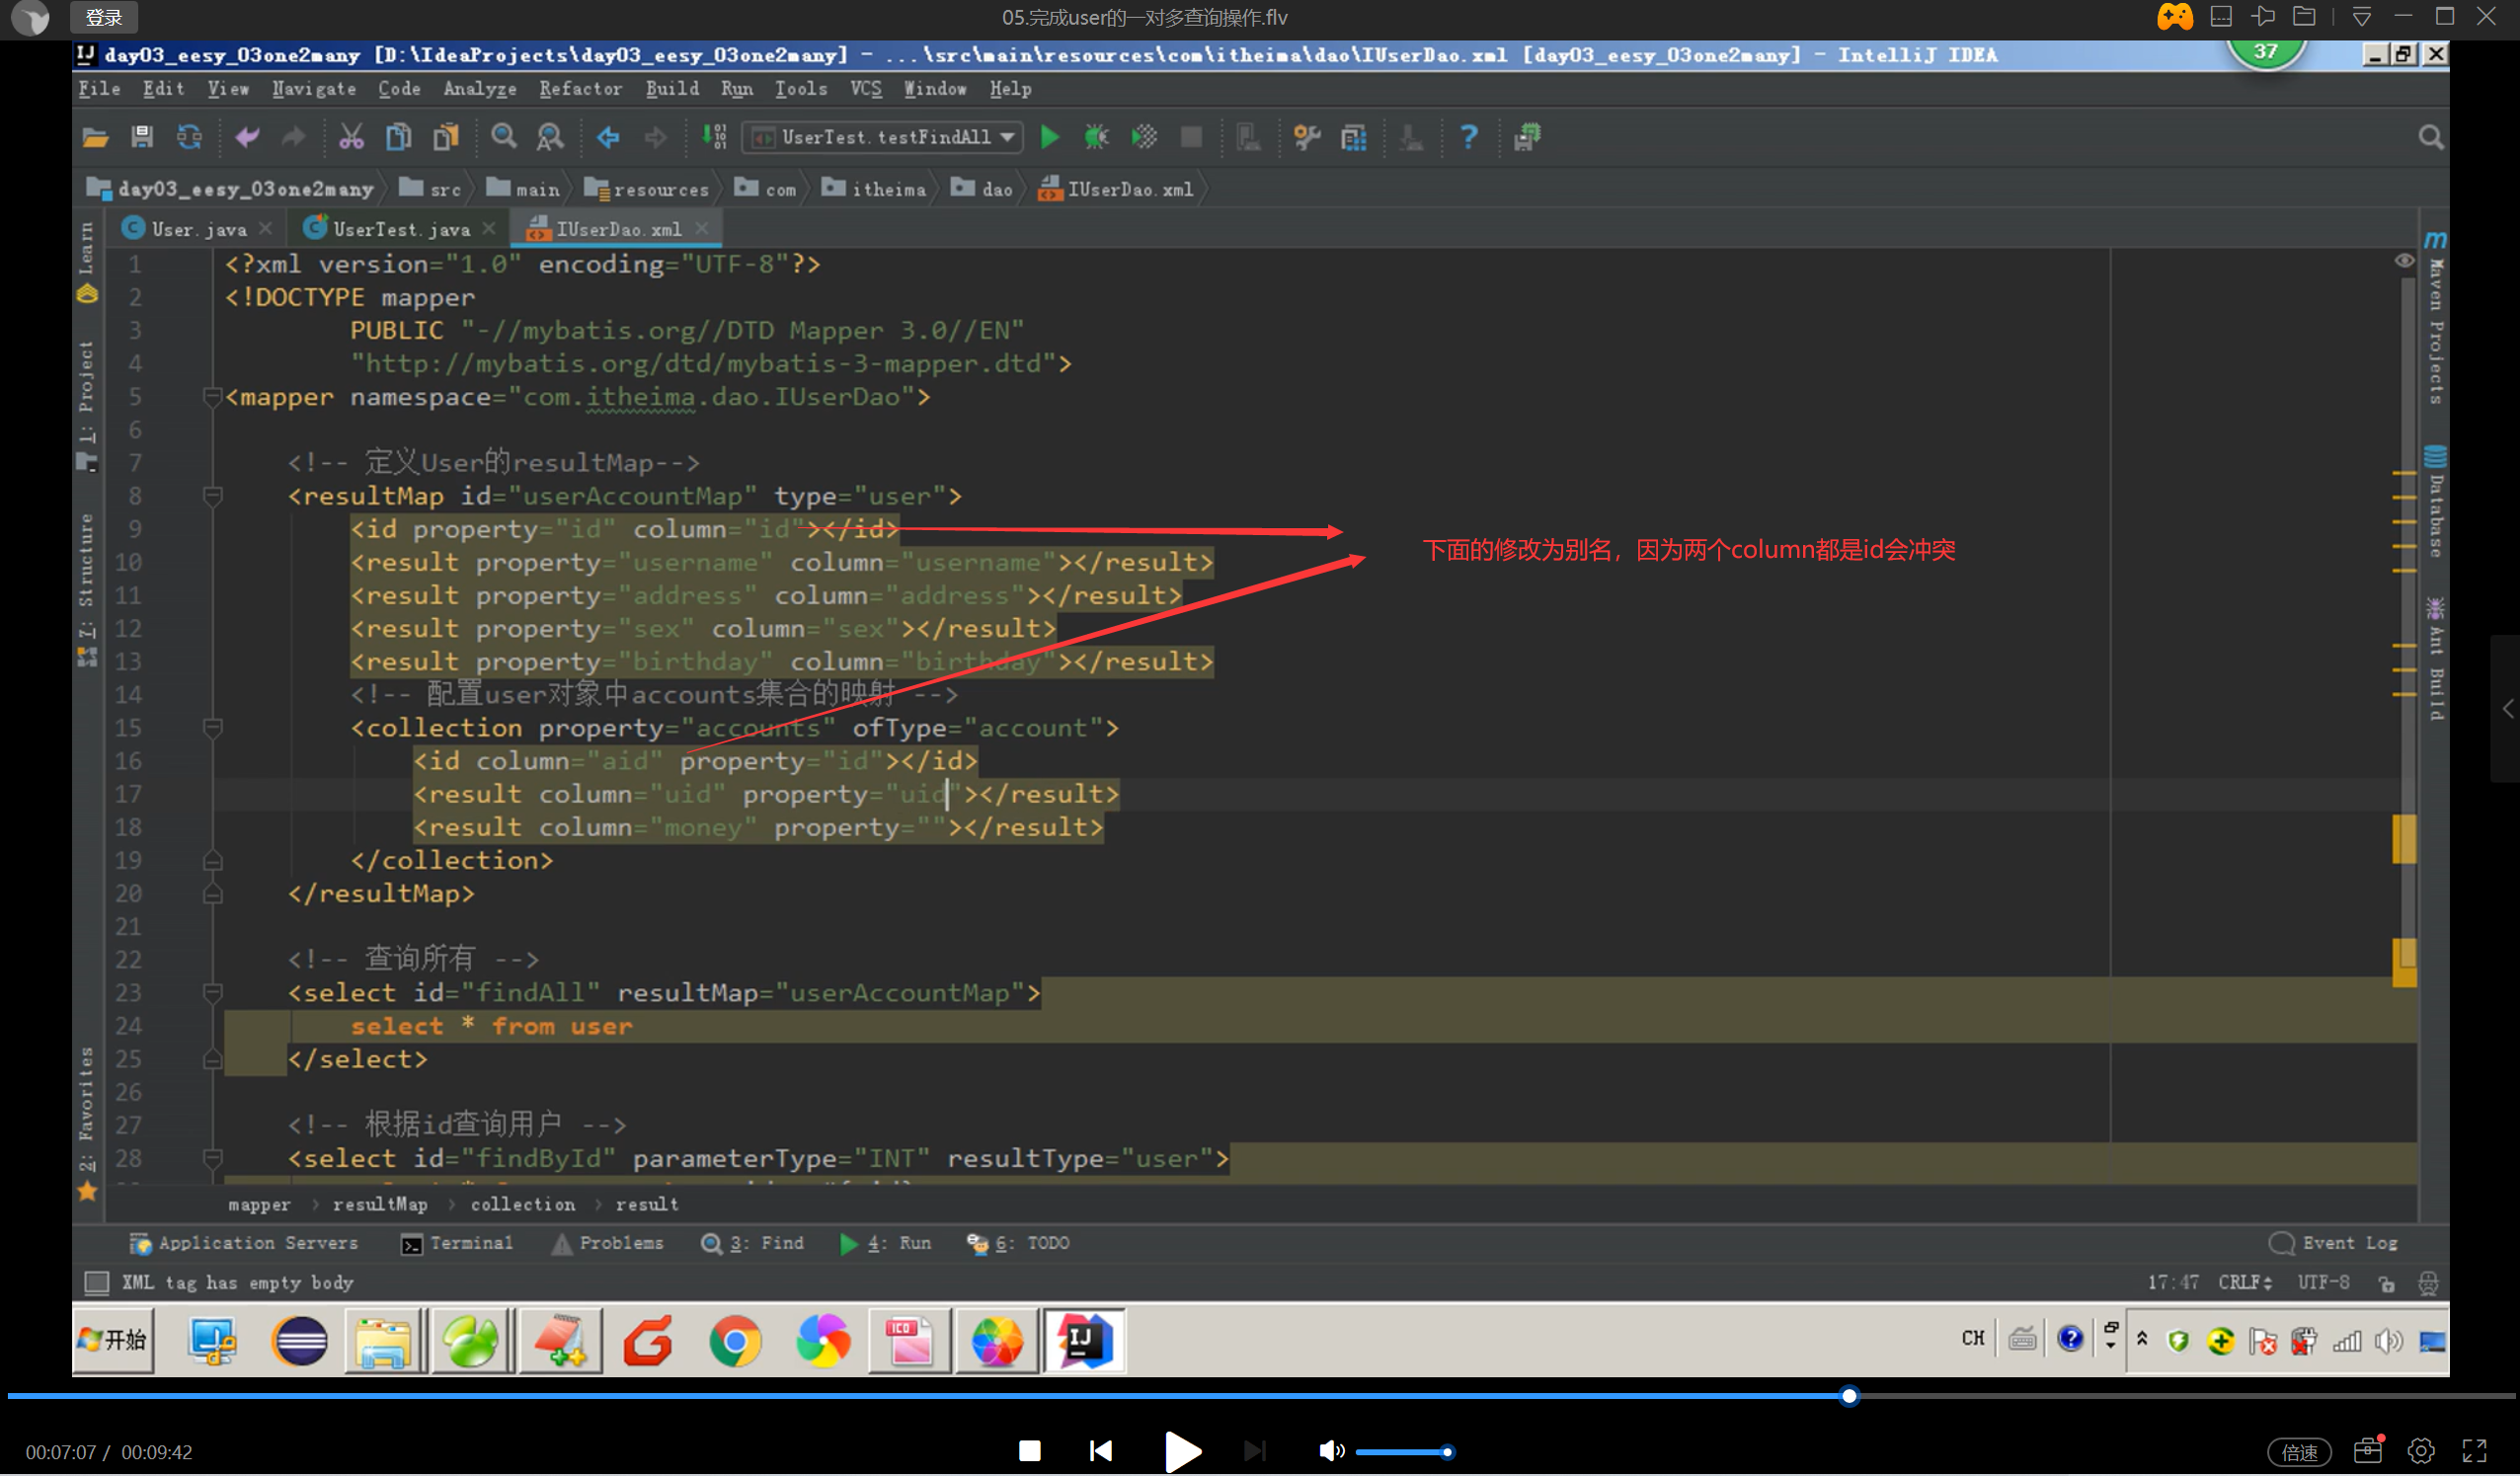Toggle the eye inspection icon in editor
Viewport: 2520px width, 1476px height.
point(2404,261)
